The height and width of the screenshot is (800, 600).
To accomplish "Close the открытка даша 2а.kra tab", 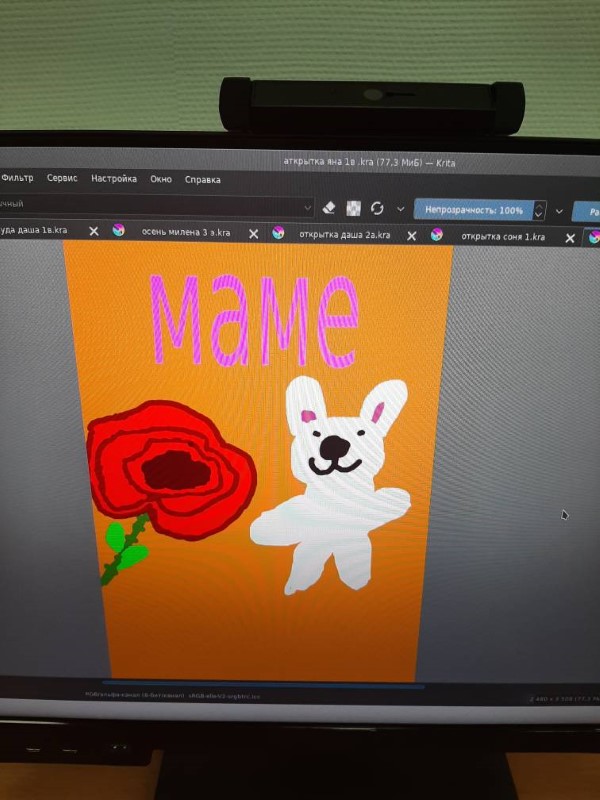I will click(411, 236).
